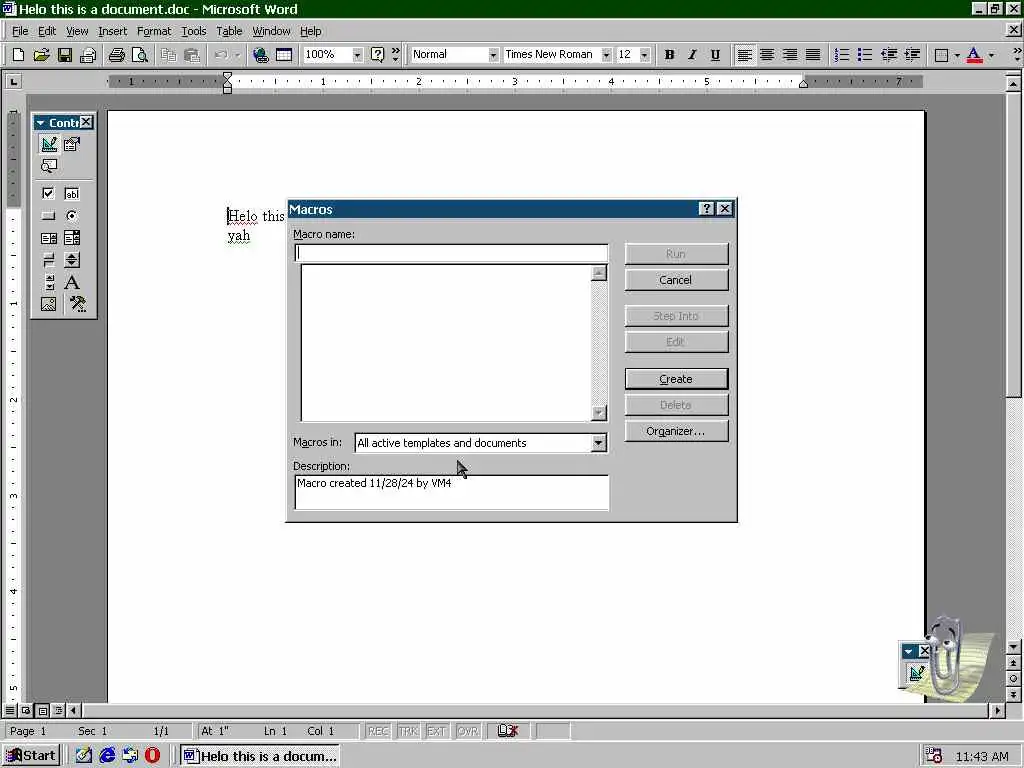Viewport: 1024px width, 768px height.
Task: Print the document with the Print icon
Action: point(116,55)
